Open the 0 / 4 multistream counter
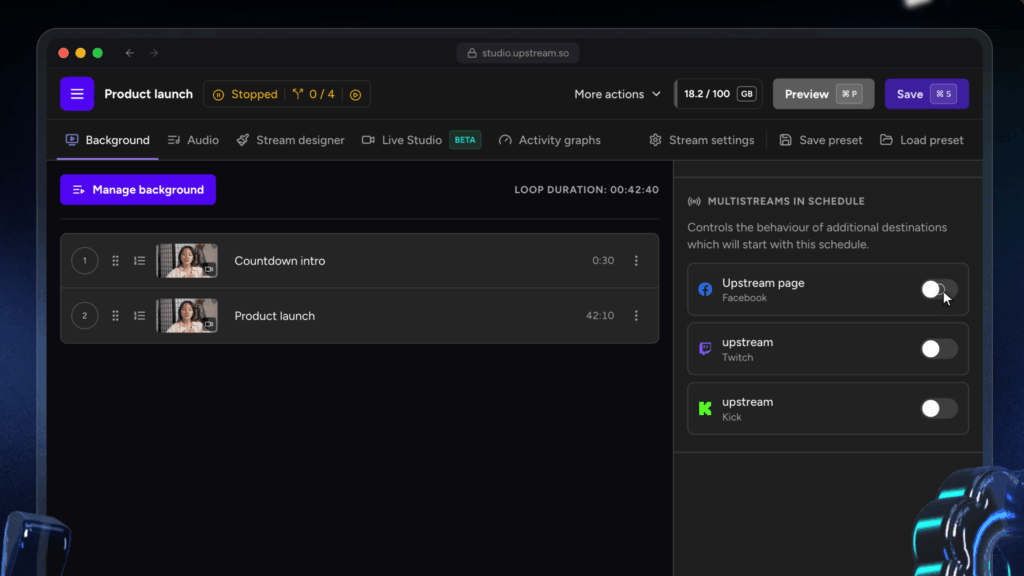1024x576 pixels. point(314,94)
